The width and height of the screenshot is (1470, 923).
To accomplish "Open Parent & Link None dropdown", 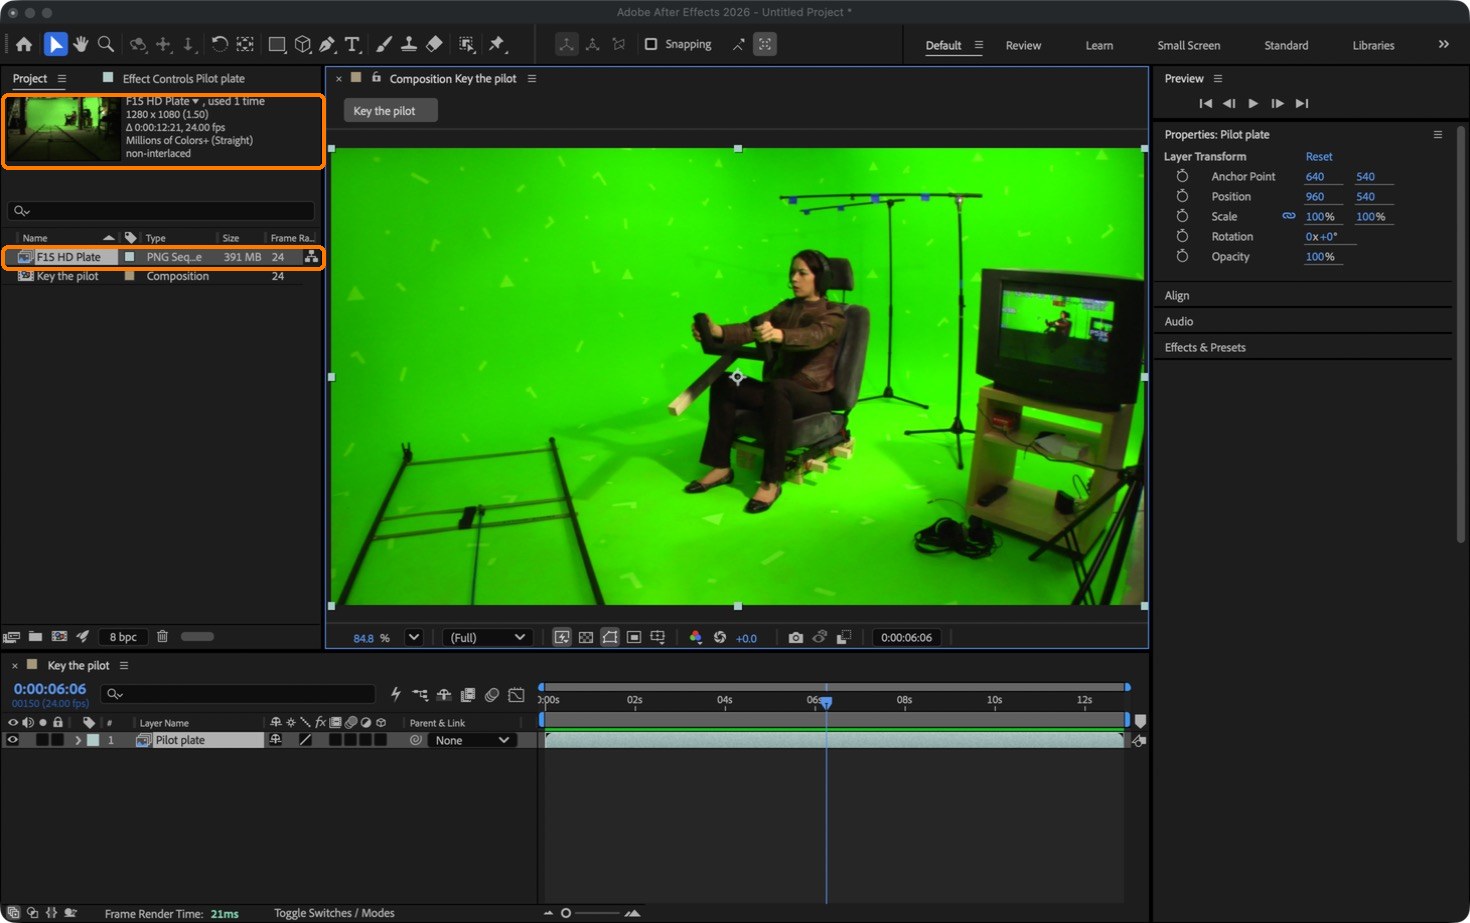I will point(472,740).
